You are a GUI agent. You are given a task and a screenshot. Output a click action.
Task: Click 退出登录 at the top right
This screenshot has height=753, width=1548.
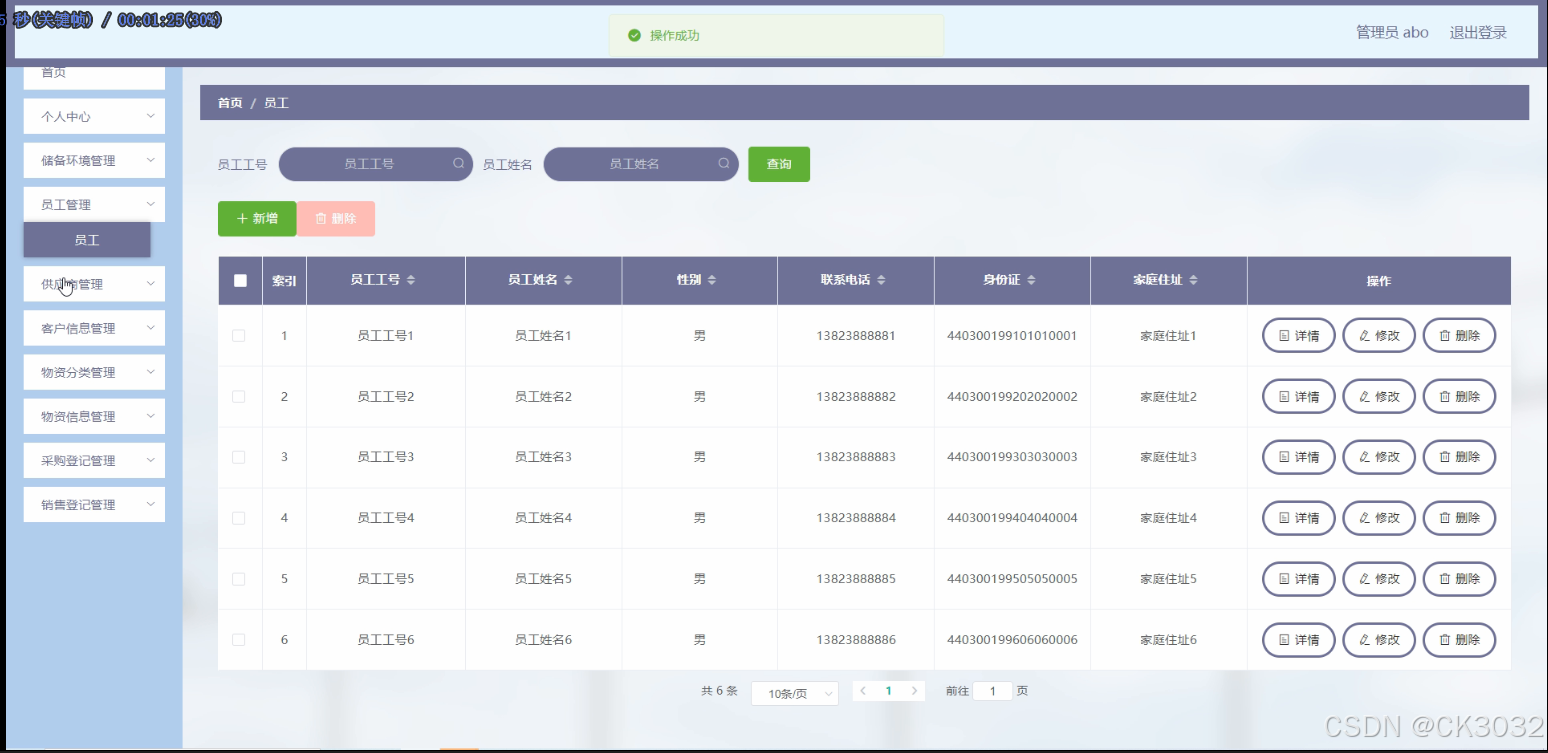(x=1477, y=31)
